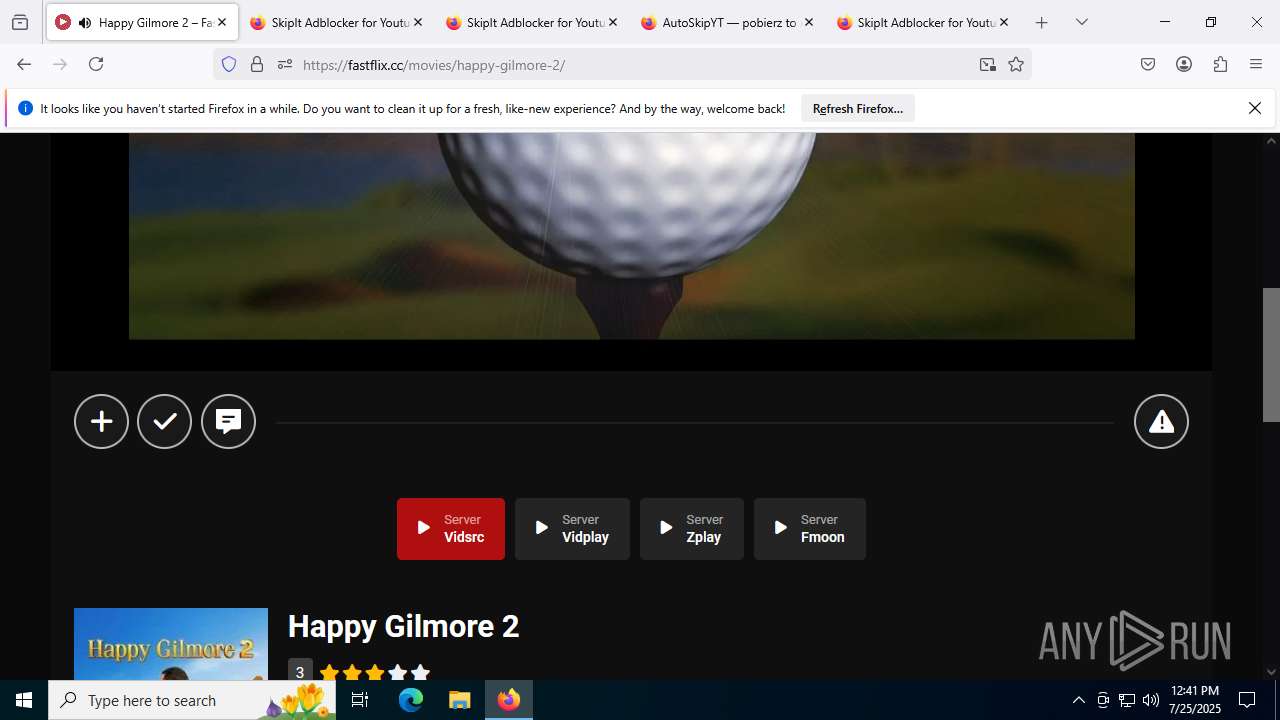
Task: Open Task View on the taskbar
Action: (x=360, y=700)
